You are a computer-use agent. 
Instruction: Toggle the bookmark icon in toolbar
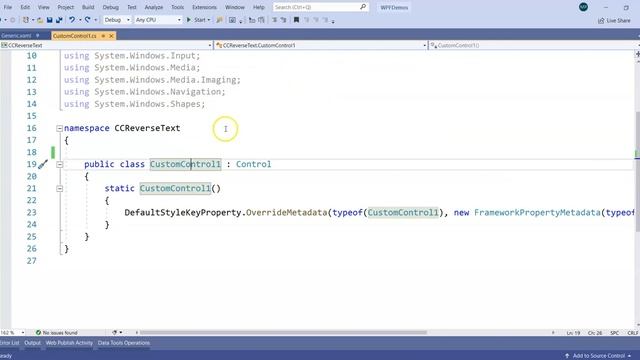296,20
